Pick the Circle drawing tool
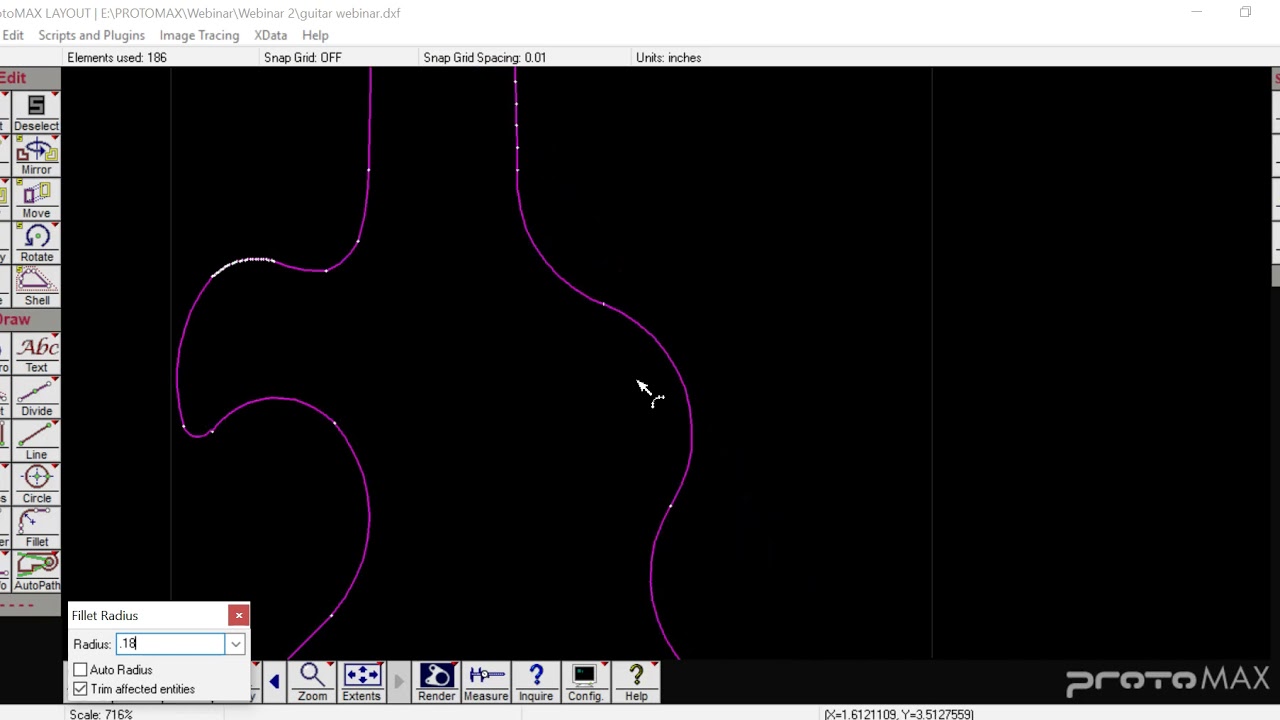The width and height of the screenshot is (1280, 720). point(36,484)
